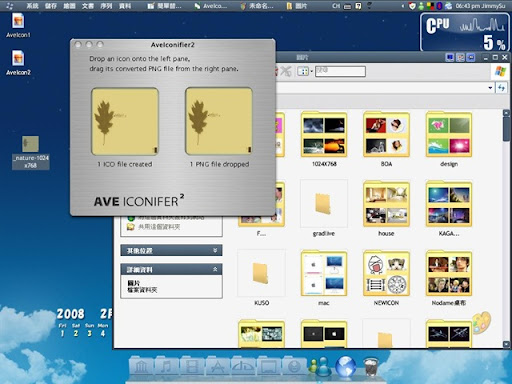Switch to AveIco... task in top bar

(x=211, y=6)
